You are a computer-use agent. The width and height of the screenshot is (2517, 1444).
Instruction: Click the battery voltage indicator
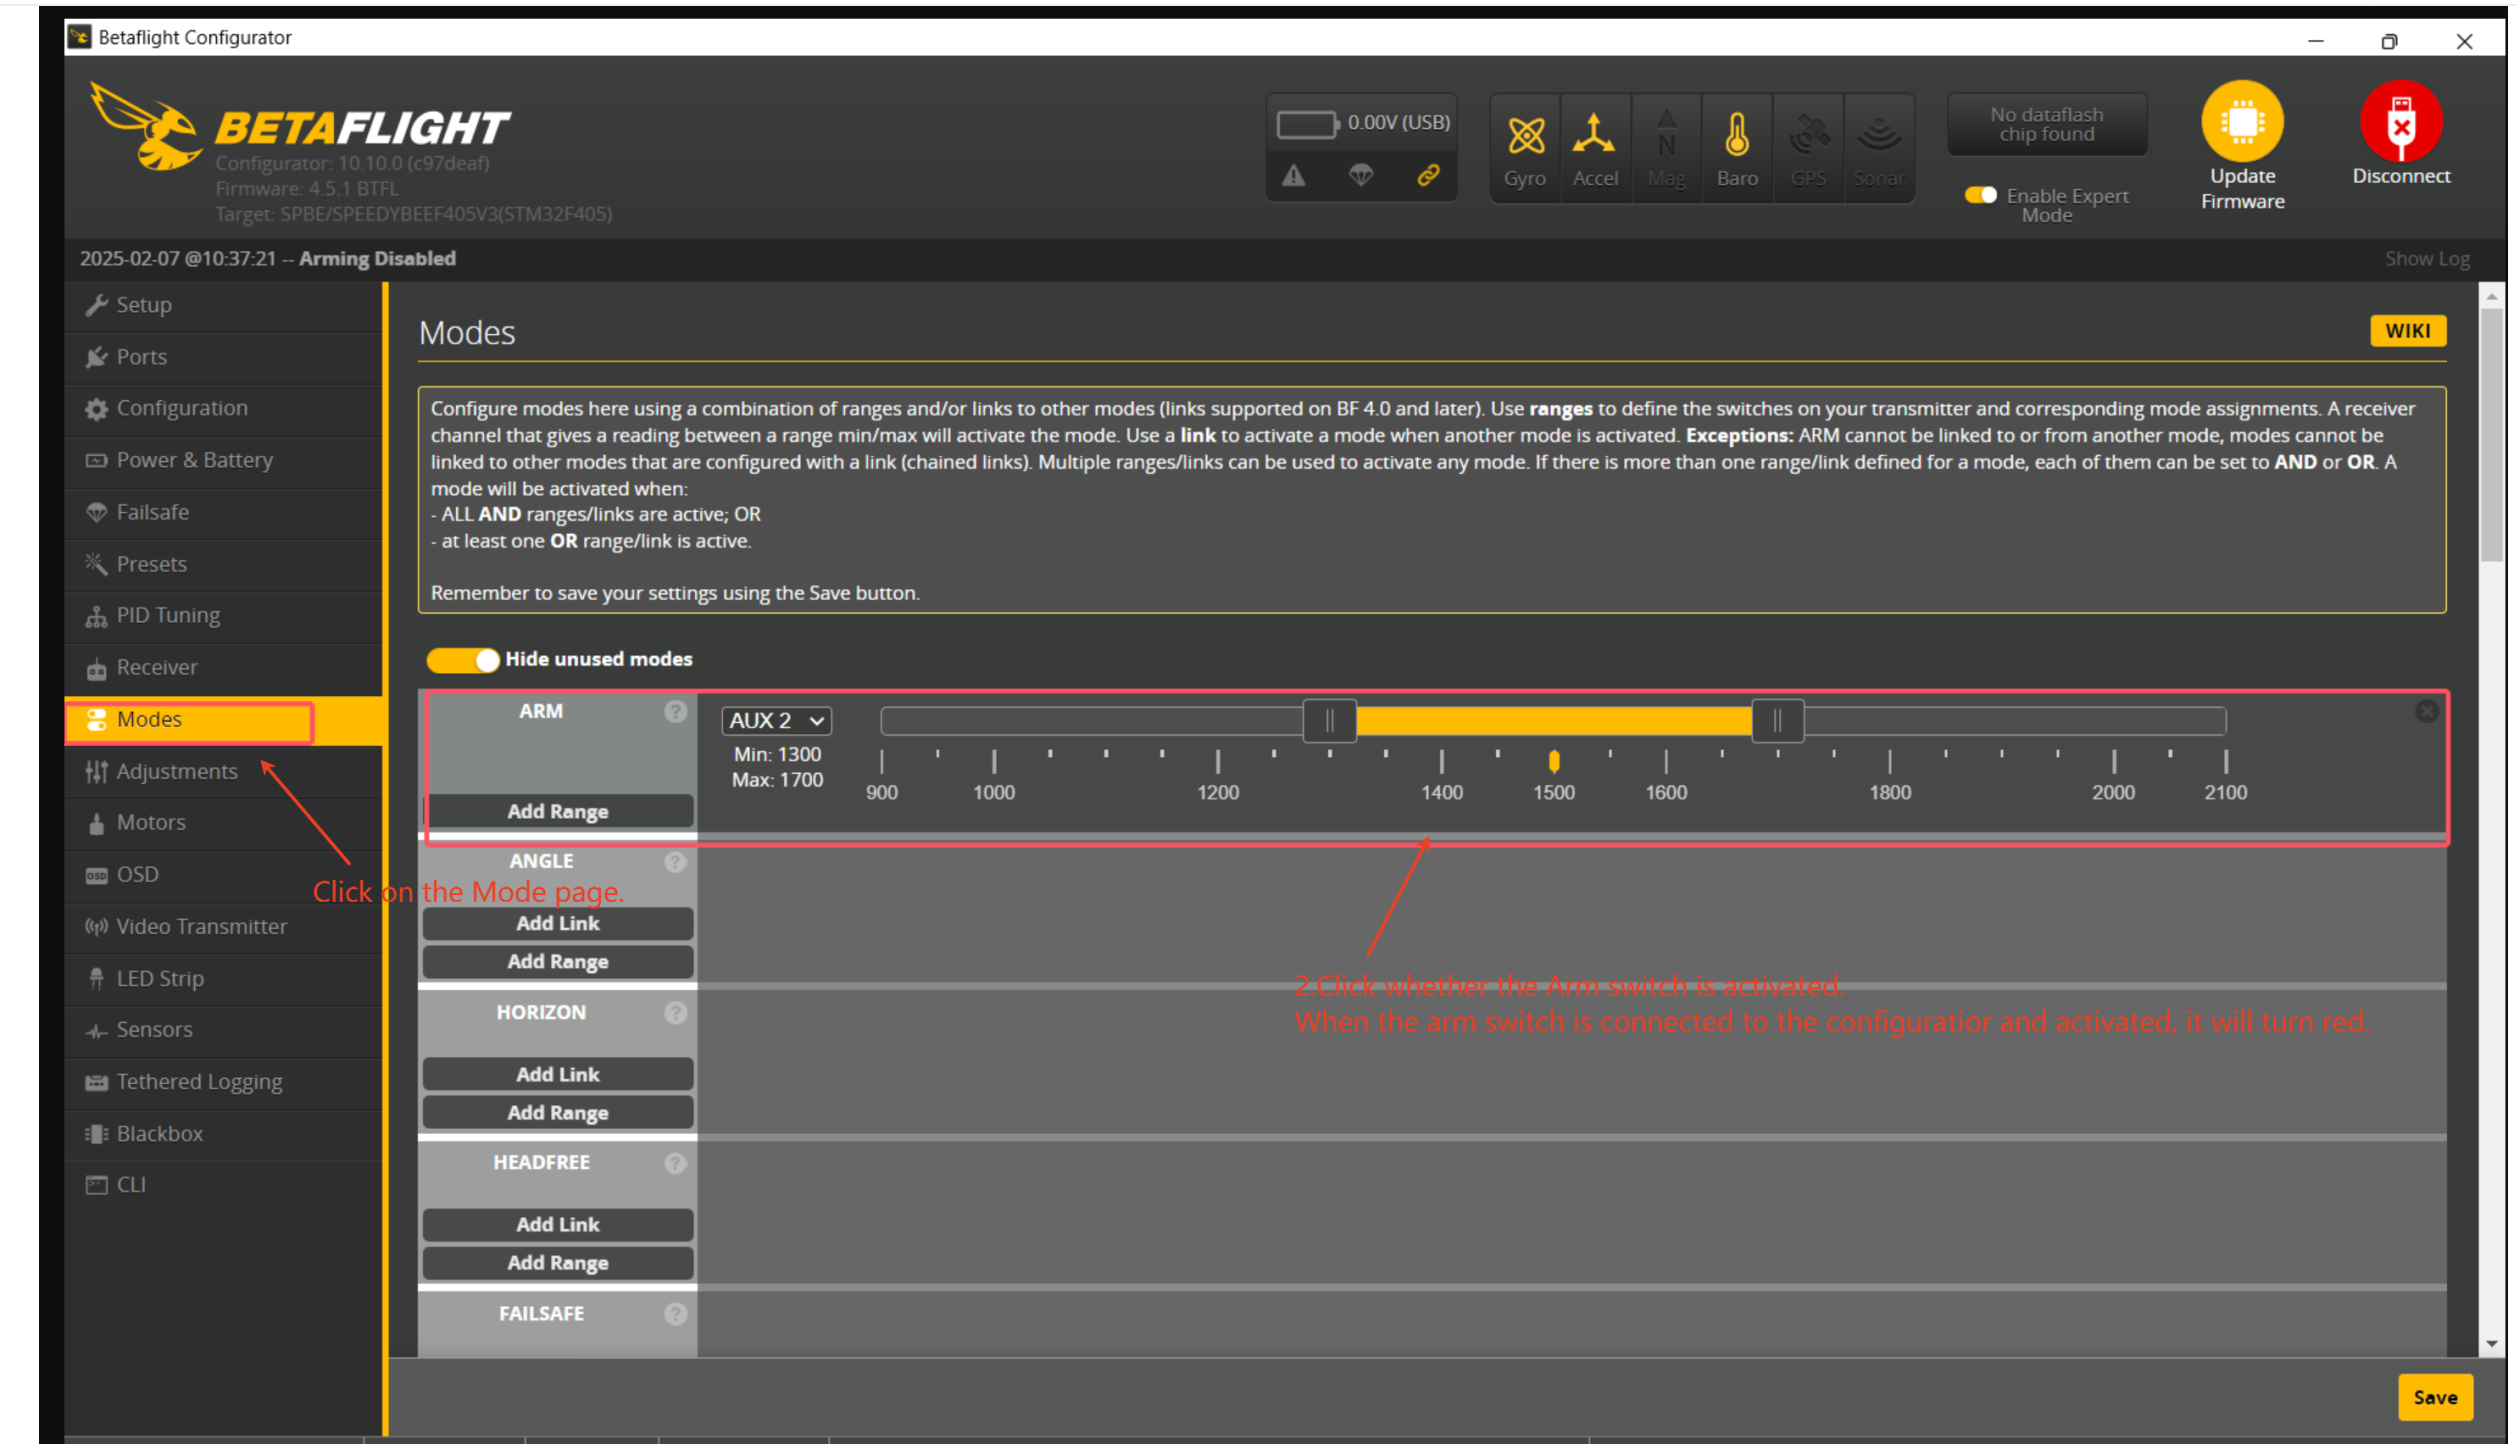1363,124
